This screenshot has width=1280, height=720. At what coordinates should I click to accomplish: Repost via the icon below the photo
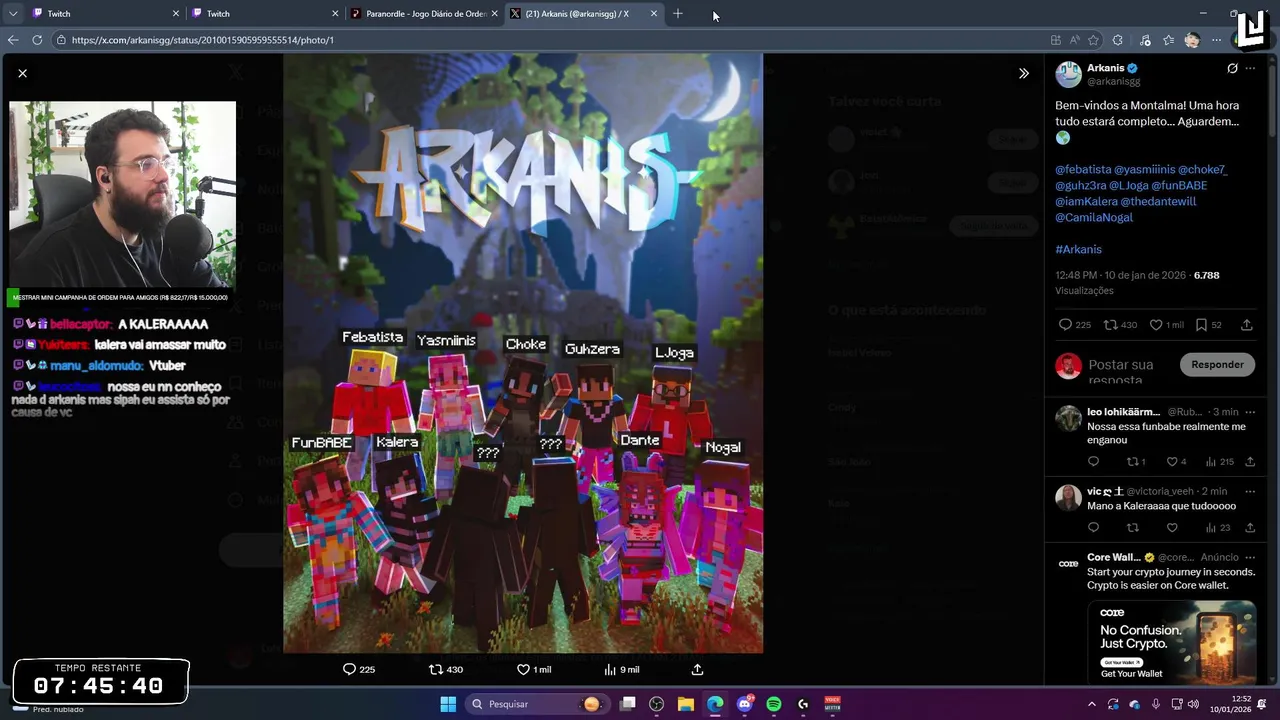(435, 669)
